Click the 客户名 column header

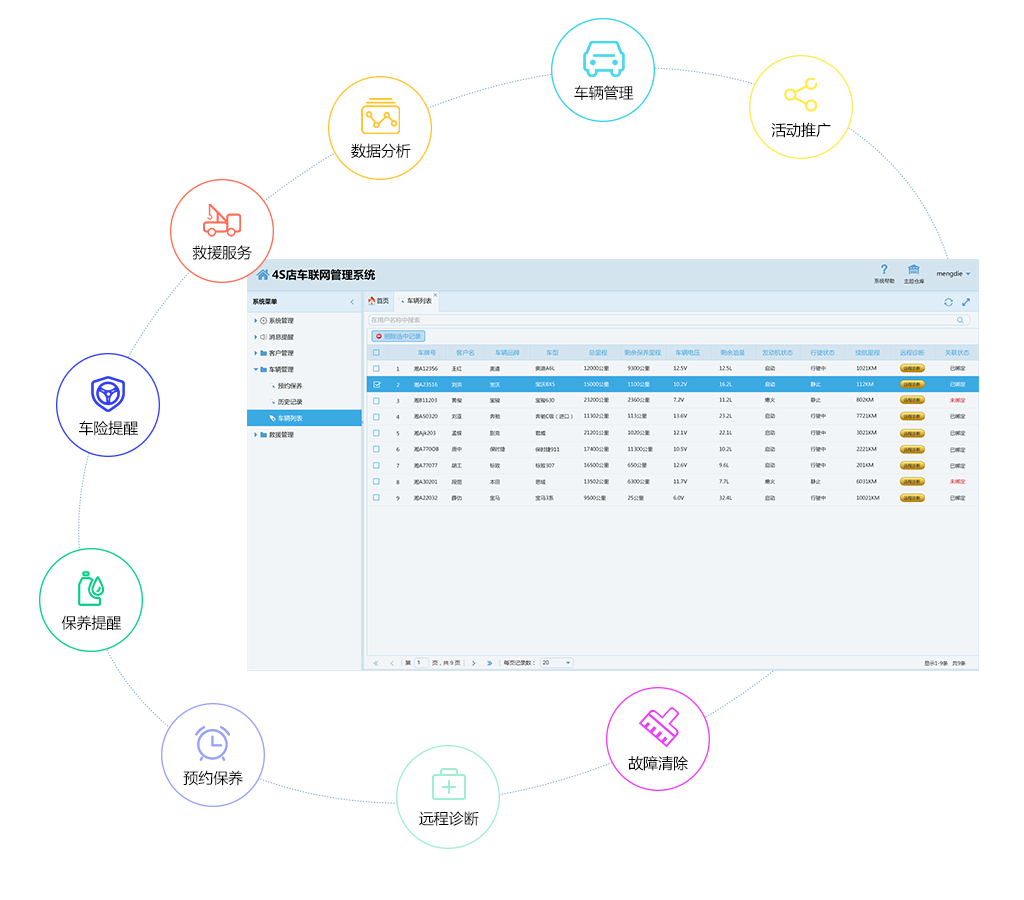(x=466, y=353)
